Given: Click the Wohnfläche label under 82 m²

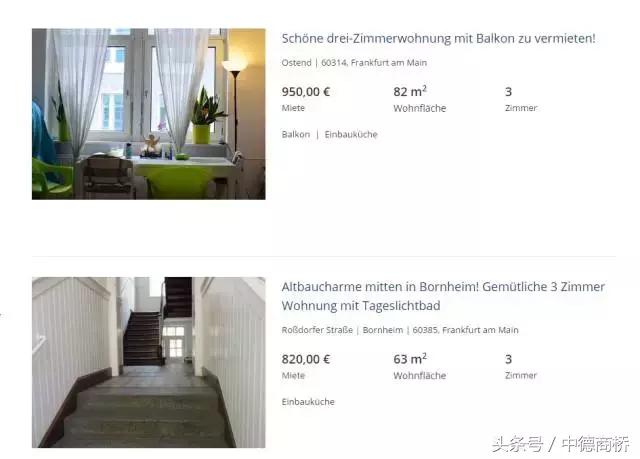Looking at the screenshot, I should 420,108.
